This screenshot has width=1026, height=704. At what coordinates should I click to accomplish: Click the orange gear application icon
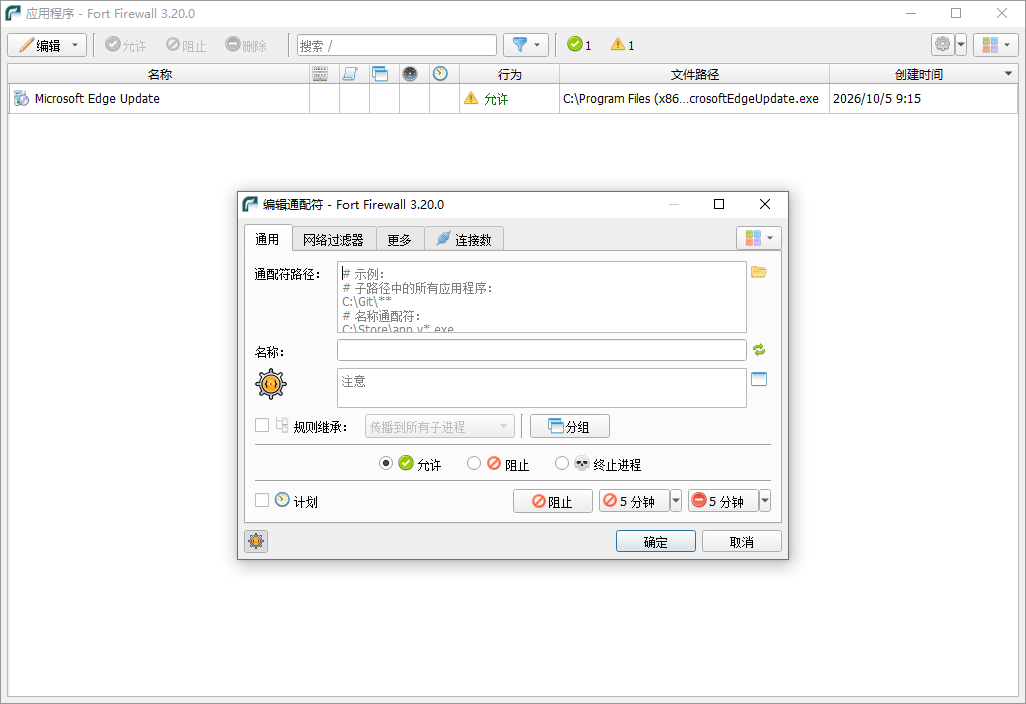[271, 384]
